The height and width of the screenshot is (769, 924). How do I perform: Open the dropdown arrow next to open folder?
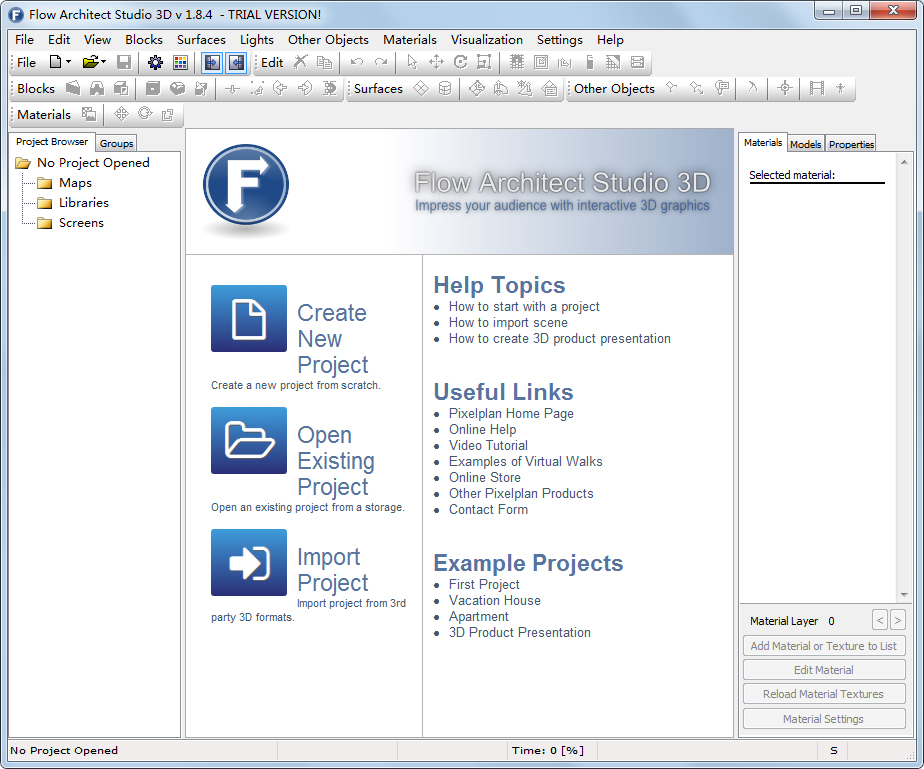(x=103, y=62)
